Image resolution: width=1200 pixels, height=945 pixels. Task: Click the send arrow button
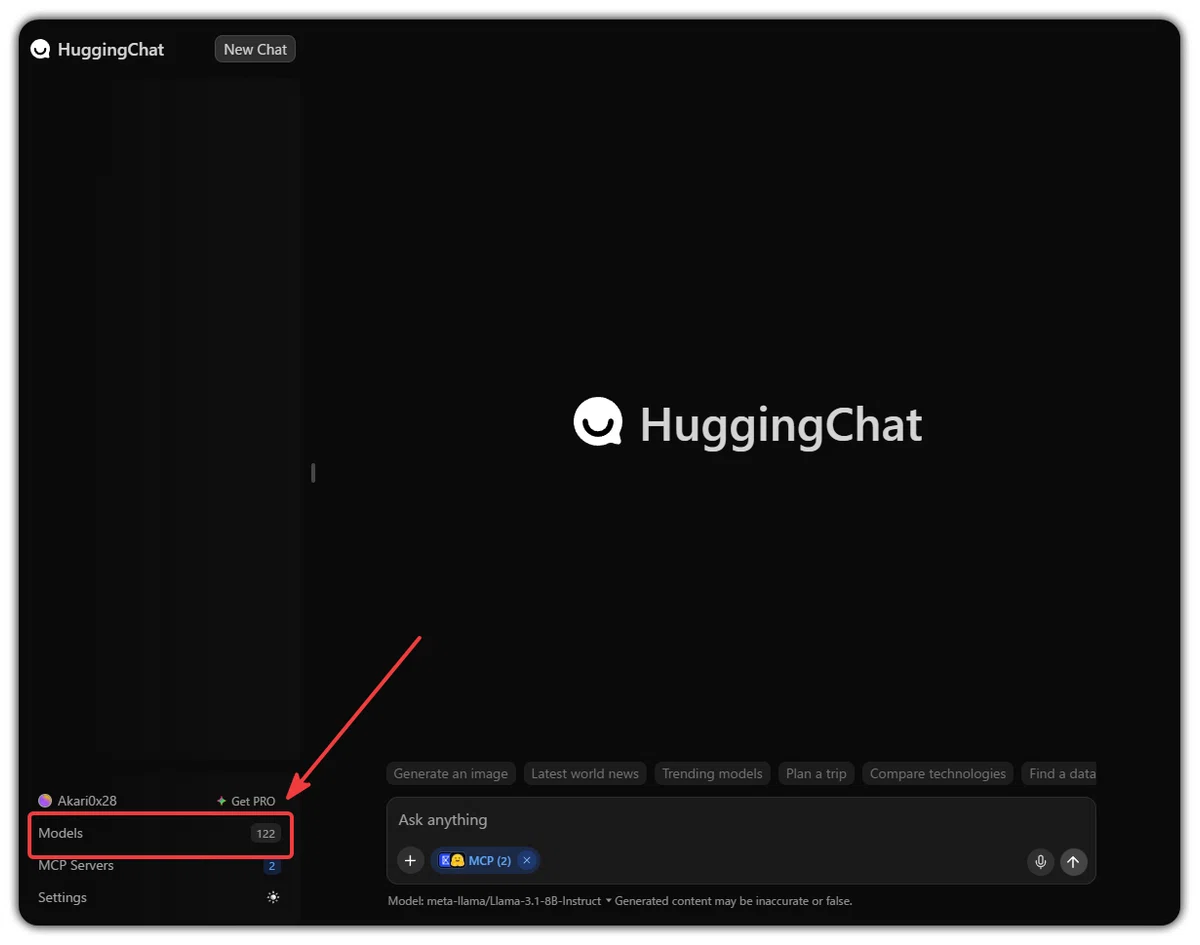click(x=1074, y=861)
